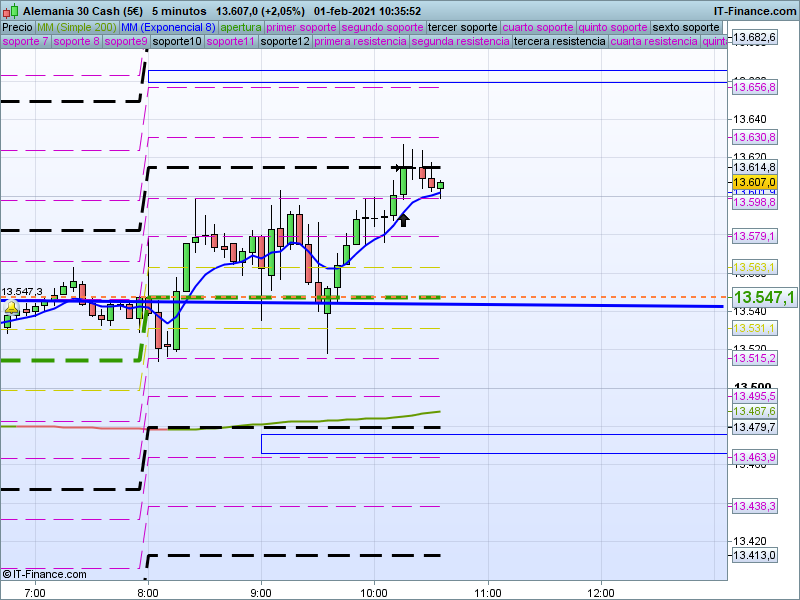Viewport: 800px width, 600px height.
Task: Click the 13.656,8 price label
Action: (754, 87)
